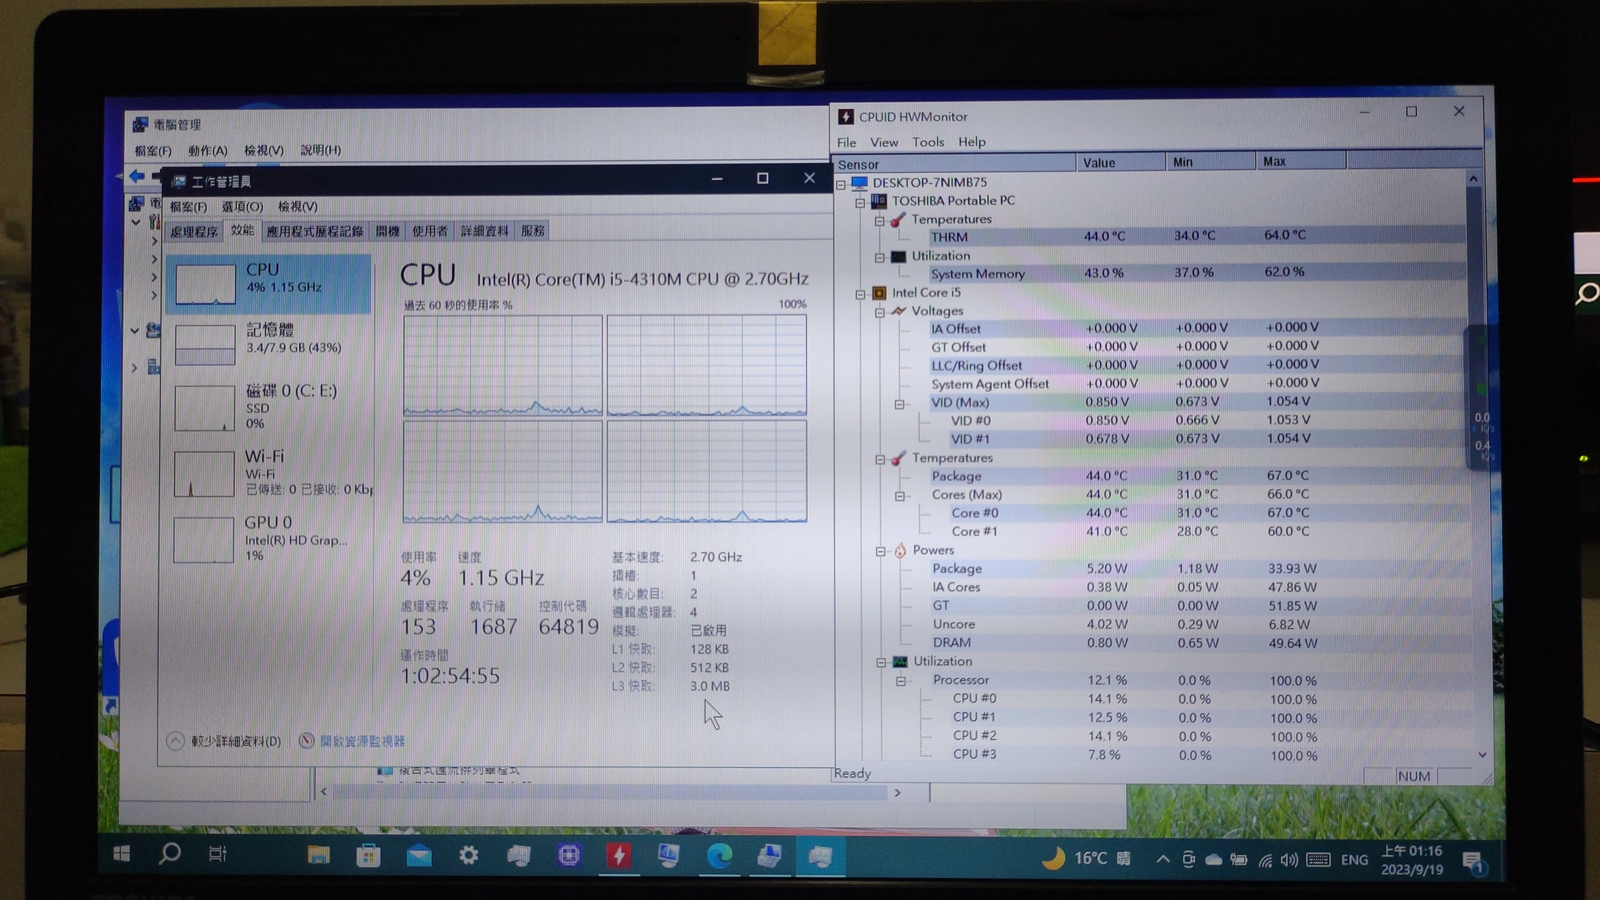
Task: Open Microsoft Edge from the taskbar
Action: point(719,855)
